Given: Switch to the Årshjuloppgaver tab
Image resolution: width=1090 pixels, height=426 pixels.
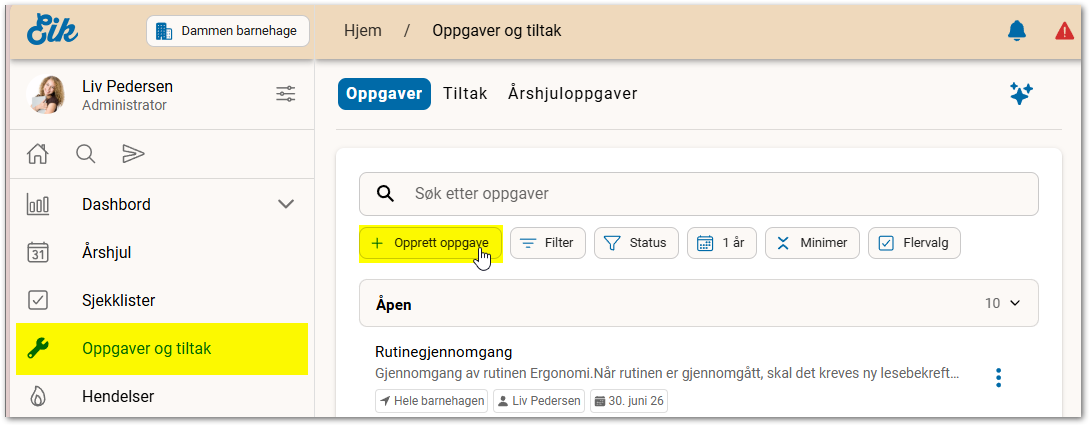Looking at the screenshot, I should pos(573,94).
